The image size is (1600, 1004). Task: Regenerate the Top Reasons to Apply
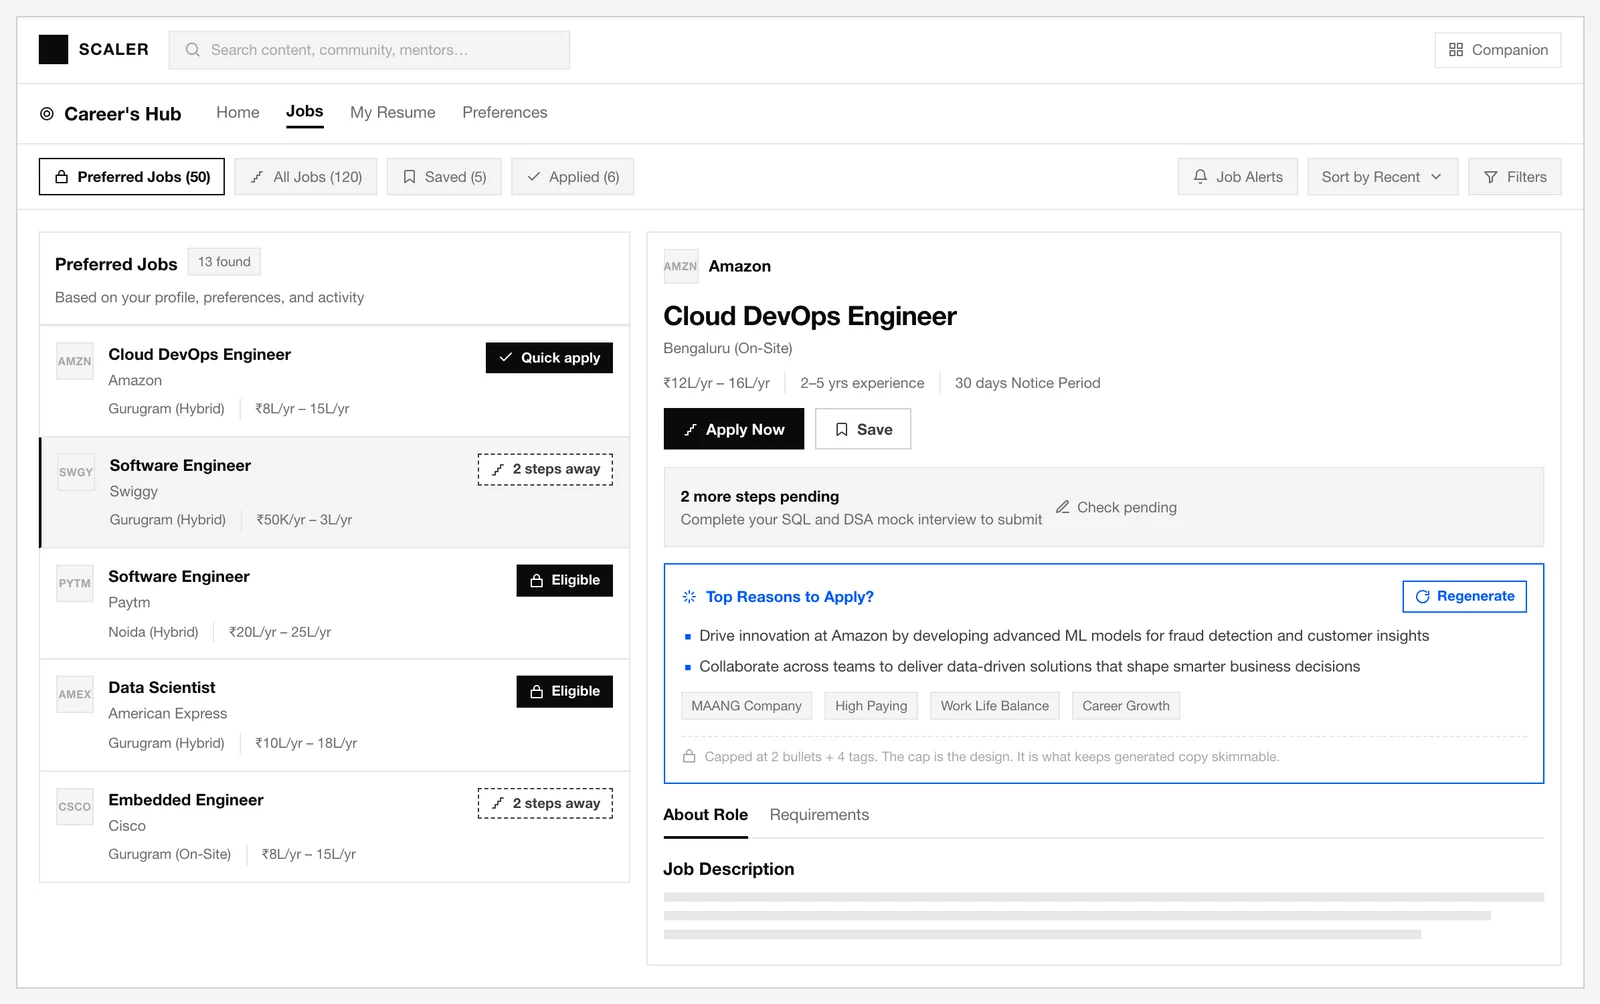(1465, 596)
